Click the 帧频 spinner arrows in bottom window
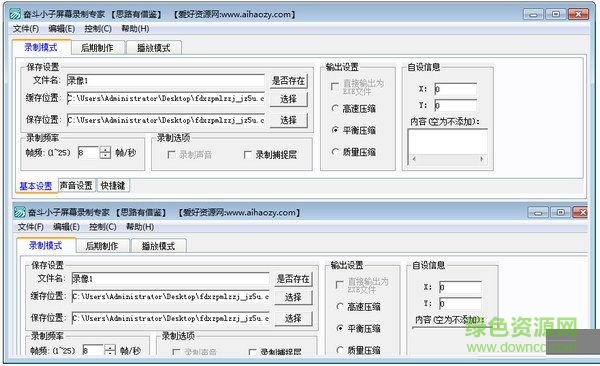Viewport: 600px width, 366px height. 110,350
